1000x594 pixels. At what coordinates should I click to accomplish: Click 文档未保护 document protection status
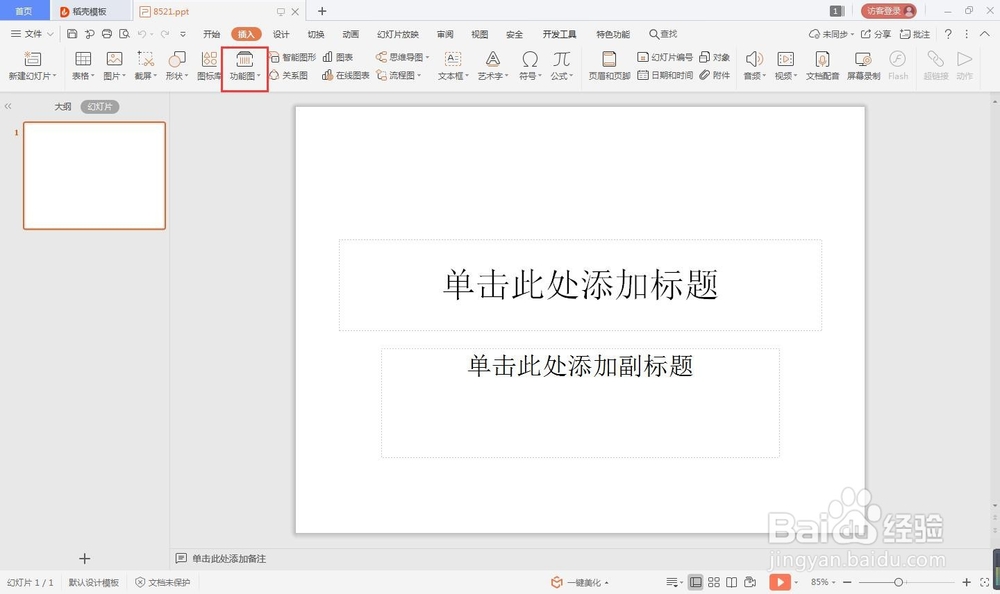point(163,582)
